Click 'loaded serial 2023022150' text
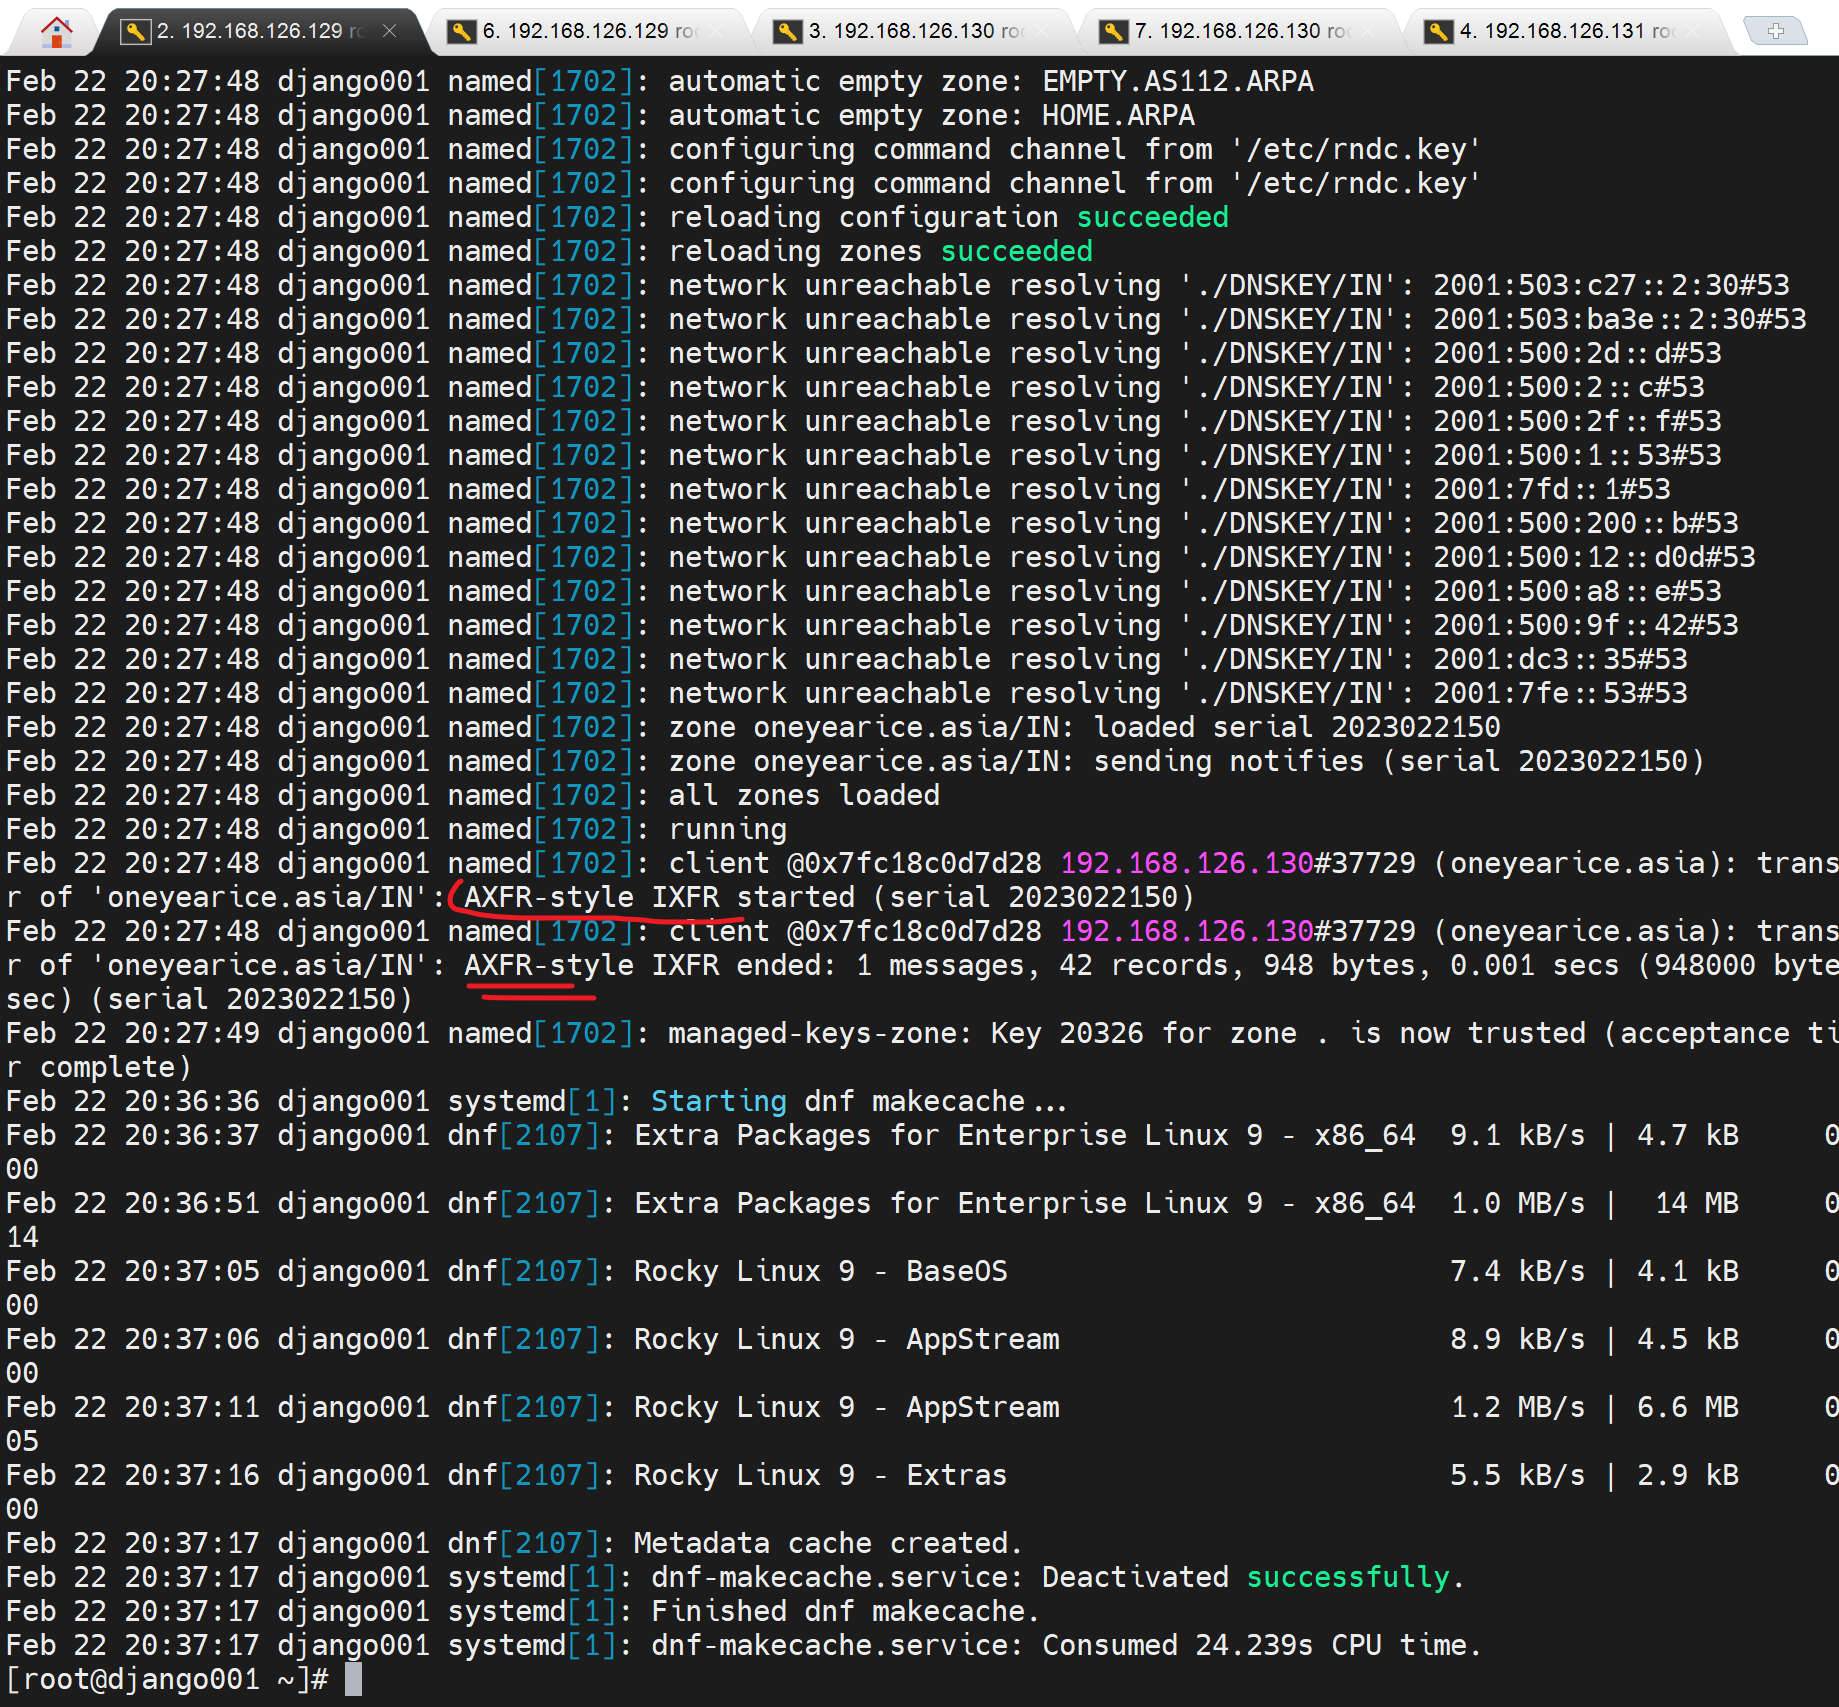 point(1297,728)
